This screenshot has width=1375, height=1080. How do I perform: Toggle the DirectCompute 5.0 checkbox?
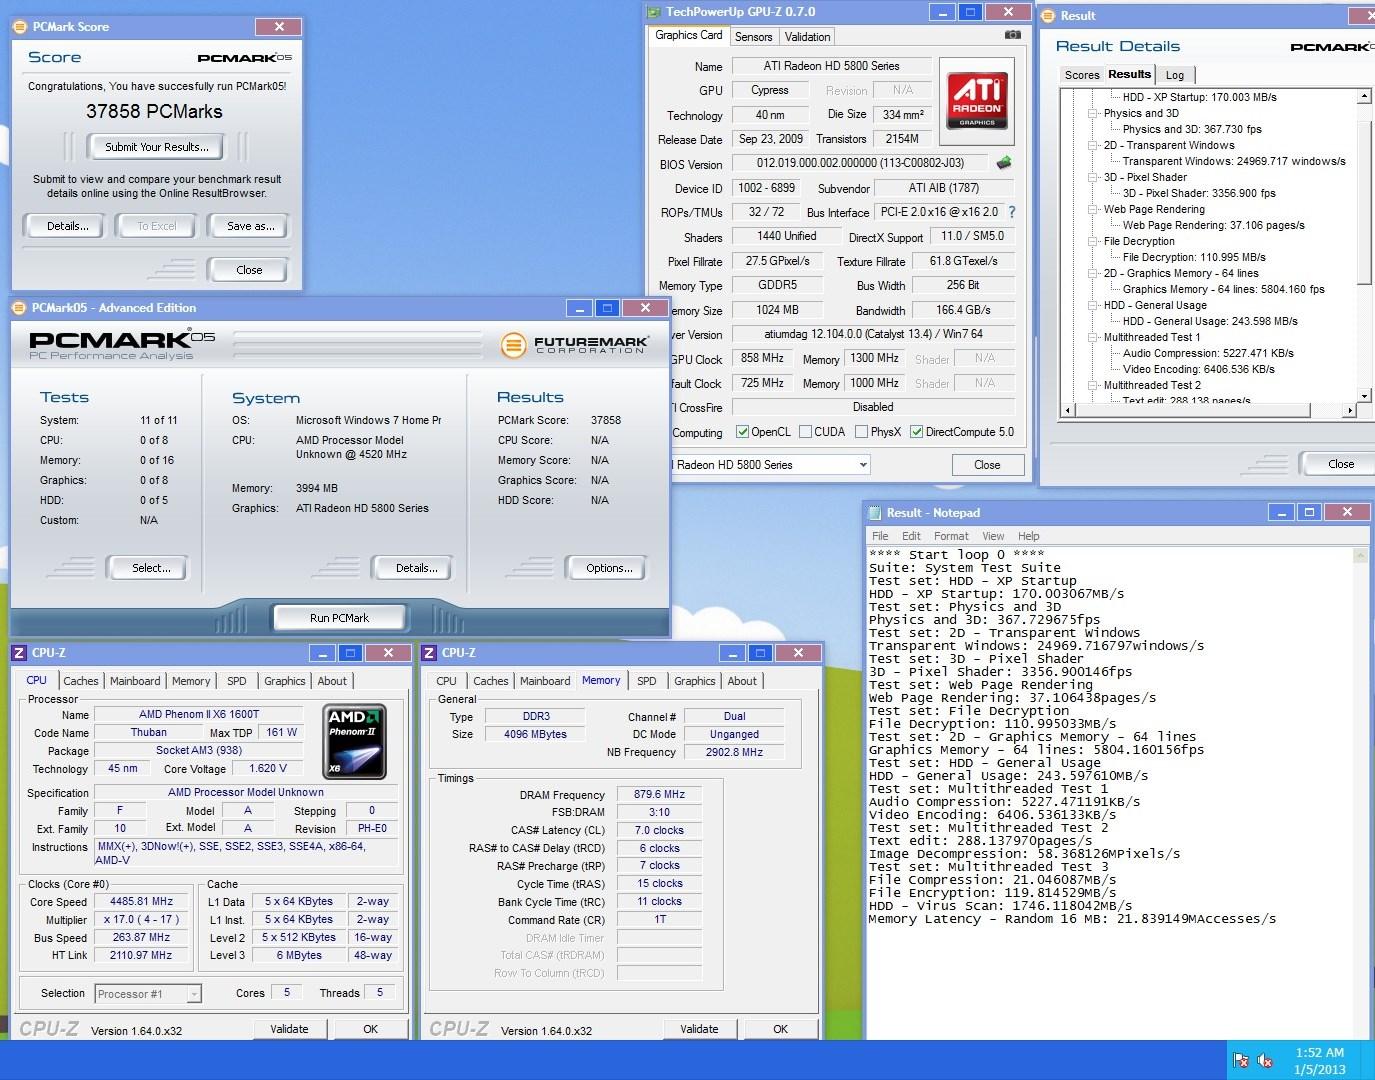coord(916,432)
